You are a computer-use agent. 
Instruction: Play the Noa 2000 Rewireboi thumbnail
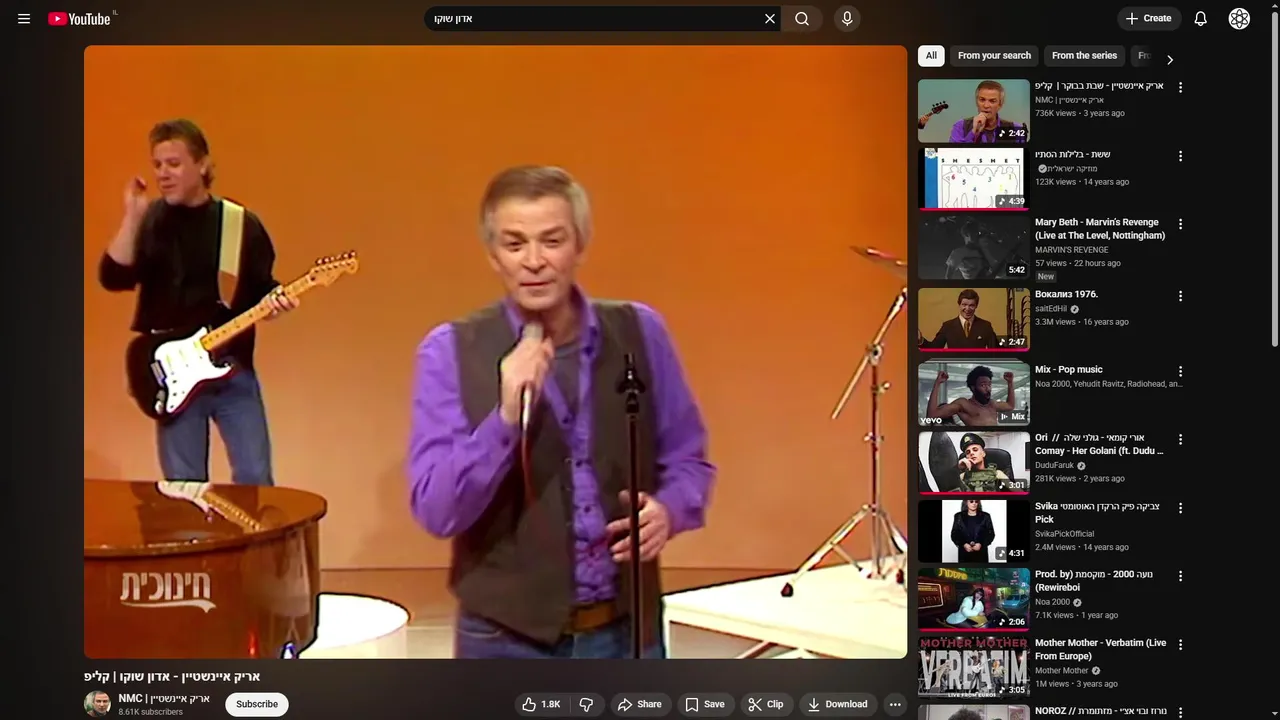pyautogui.click(x=974, y=599)
